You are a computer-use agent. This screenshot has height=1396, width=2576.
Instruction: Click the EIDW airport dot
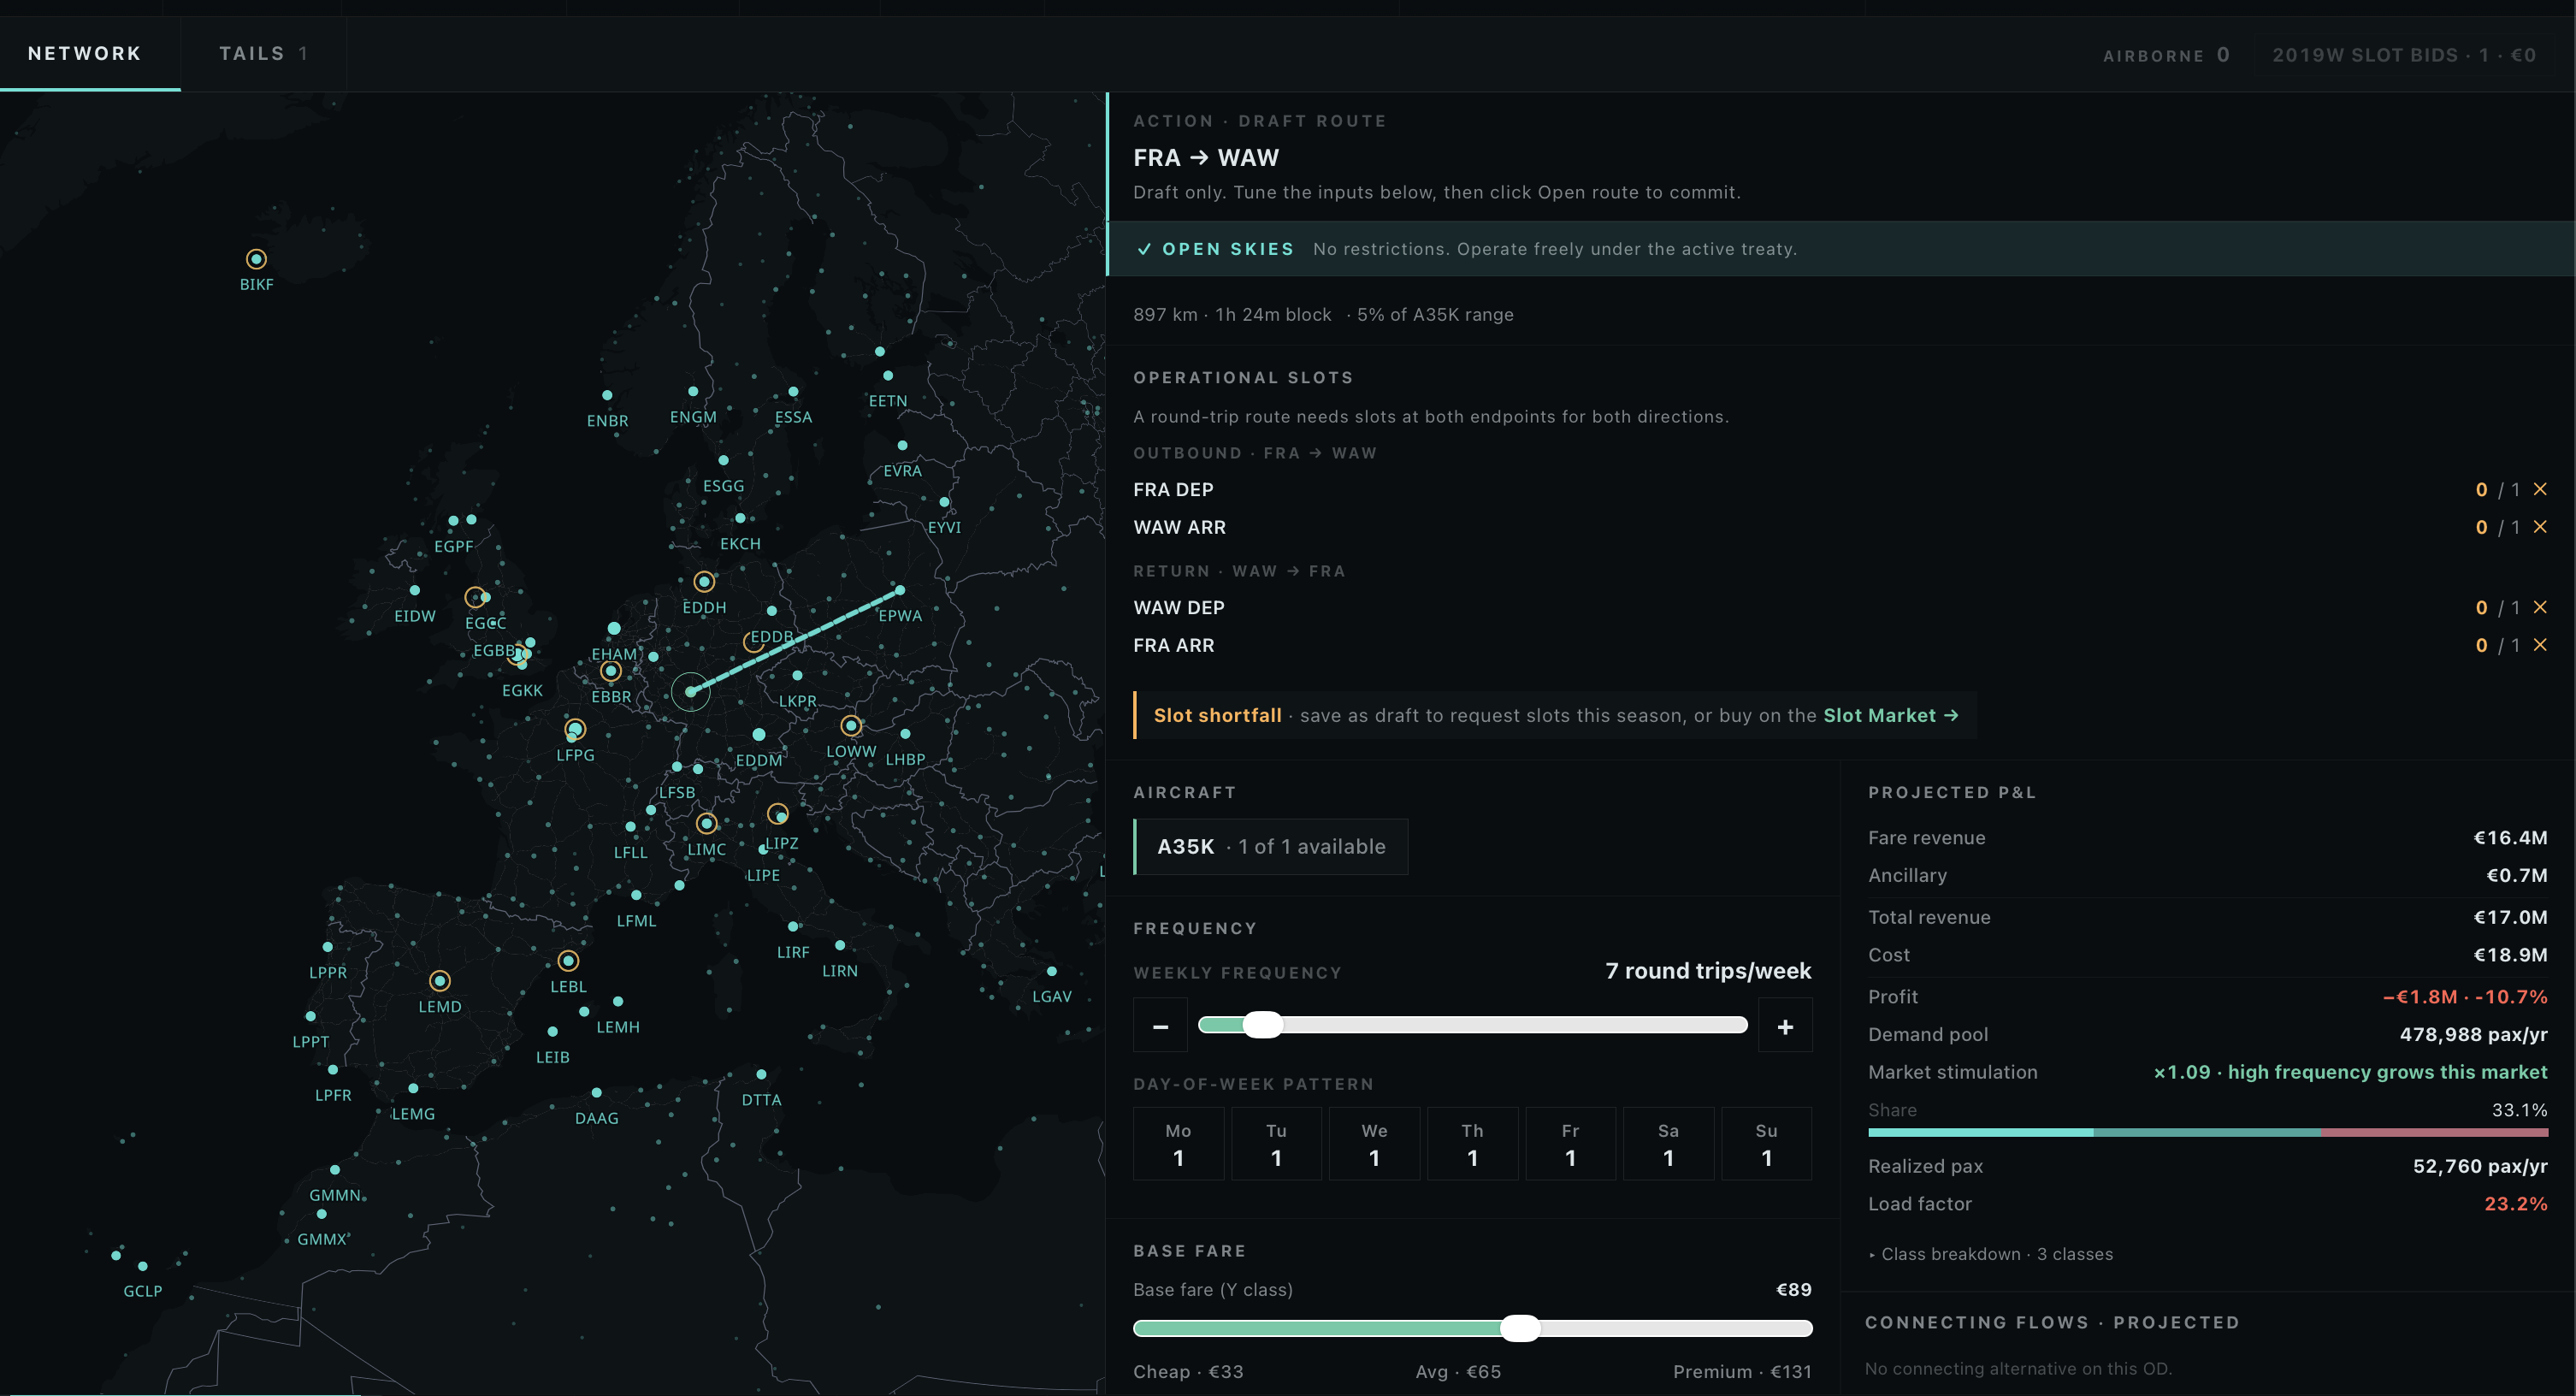[414, 590]
